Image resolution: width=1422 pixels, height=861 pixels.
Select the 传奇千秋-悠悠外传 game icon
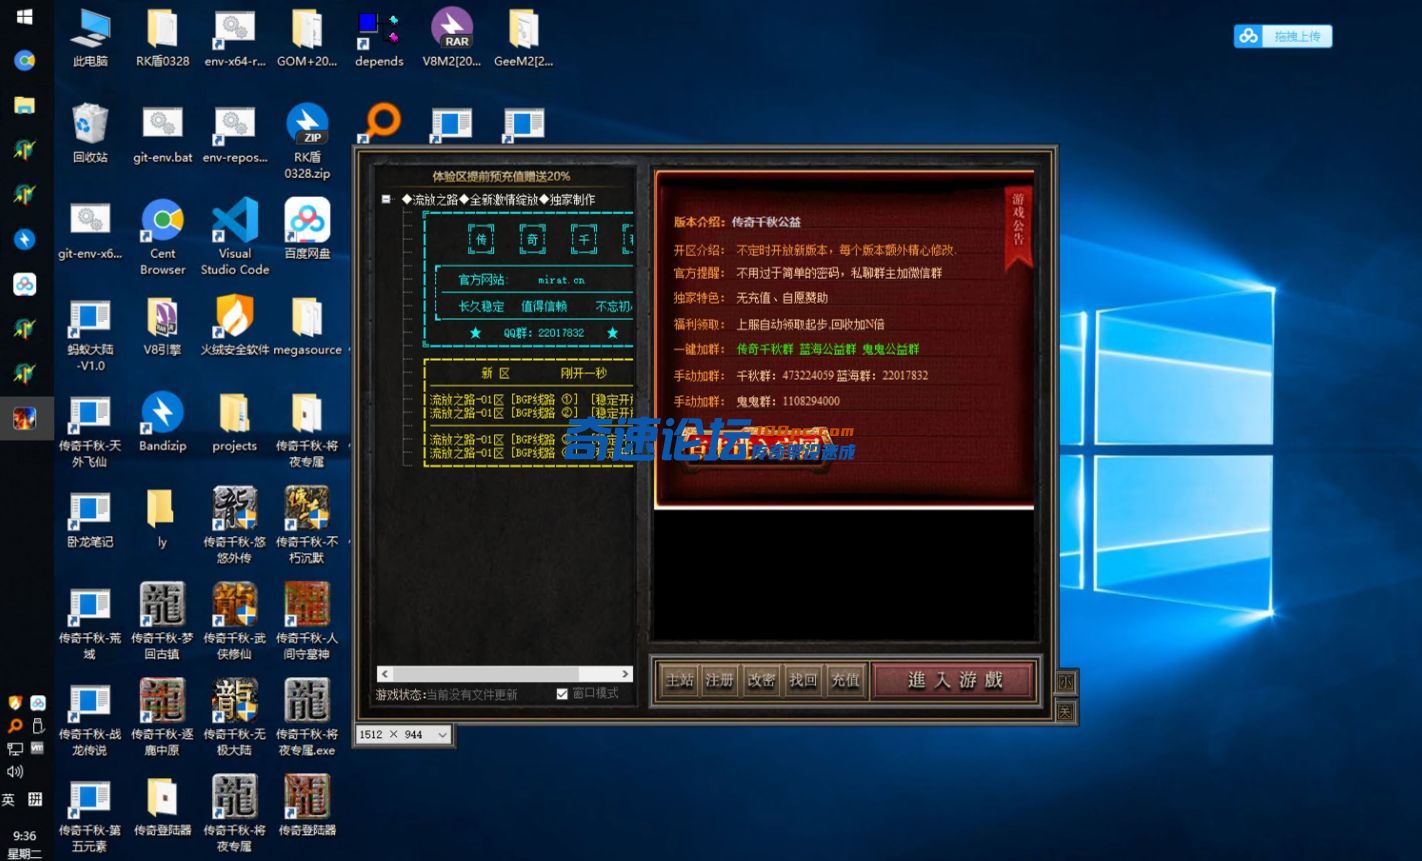pyautogui.click(x=235, y=525)
